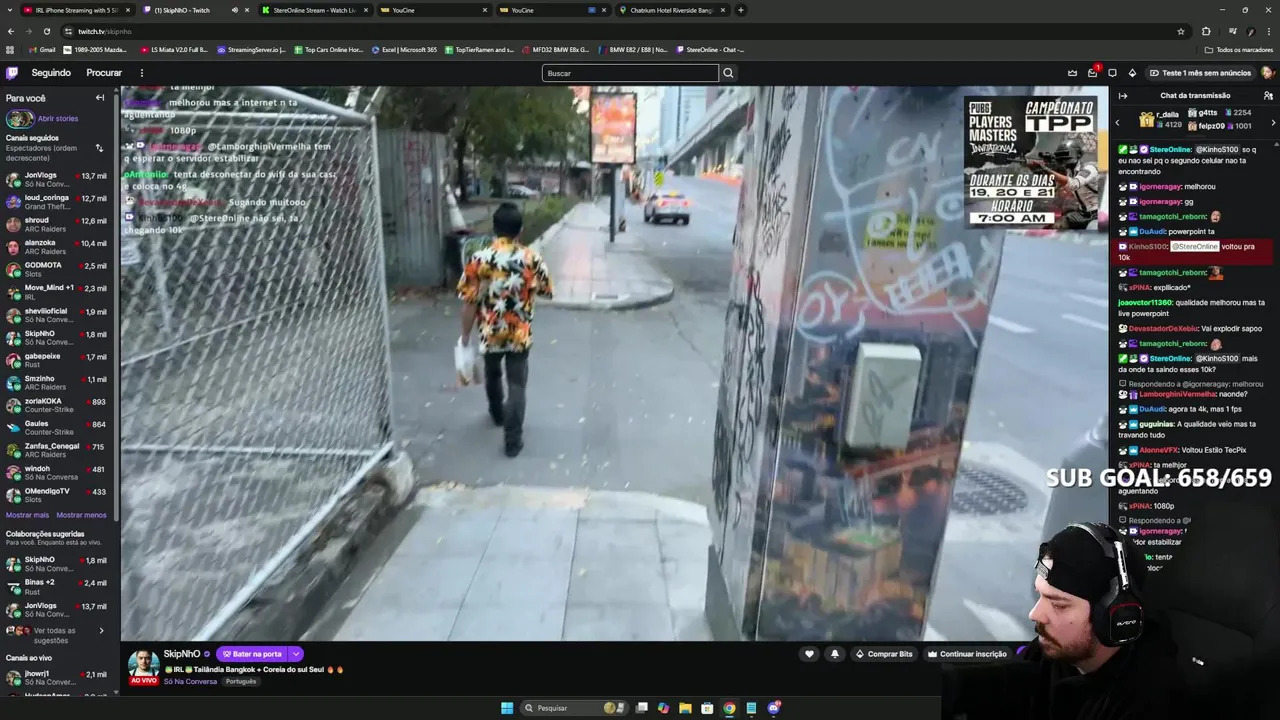This screenshot has width=1280, height=720.
Task: Open GODMOTA channel
Action: [x=57, y=269]
